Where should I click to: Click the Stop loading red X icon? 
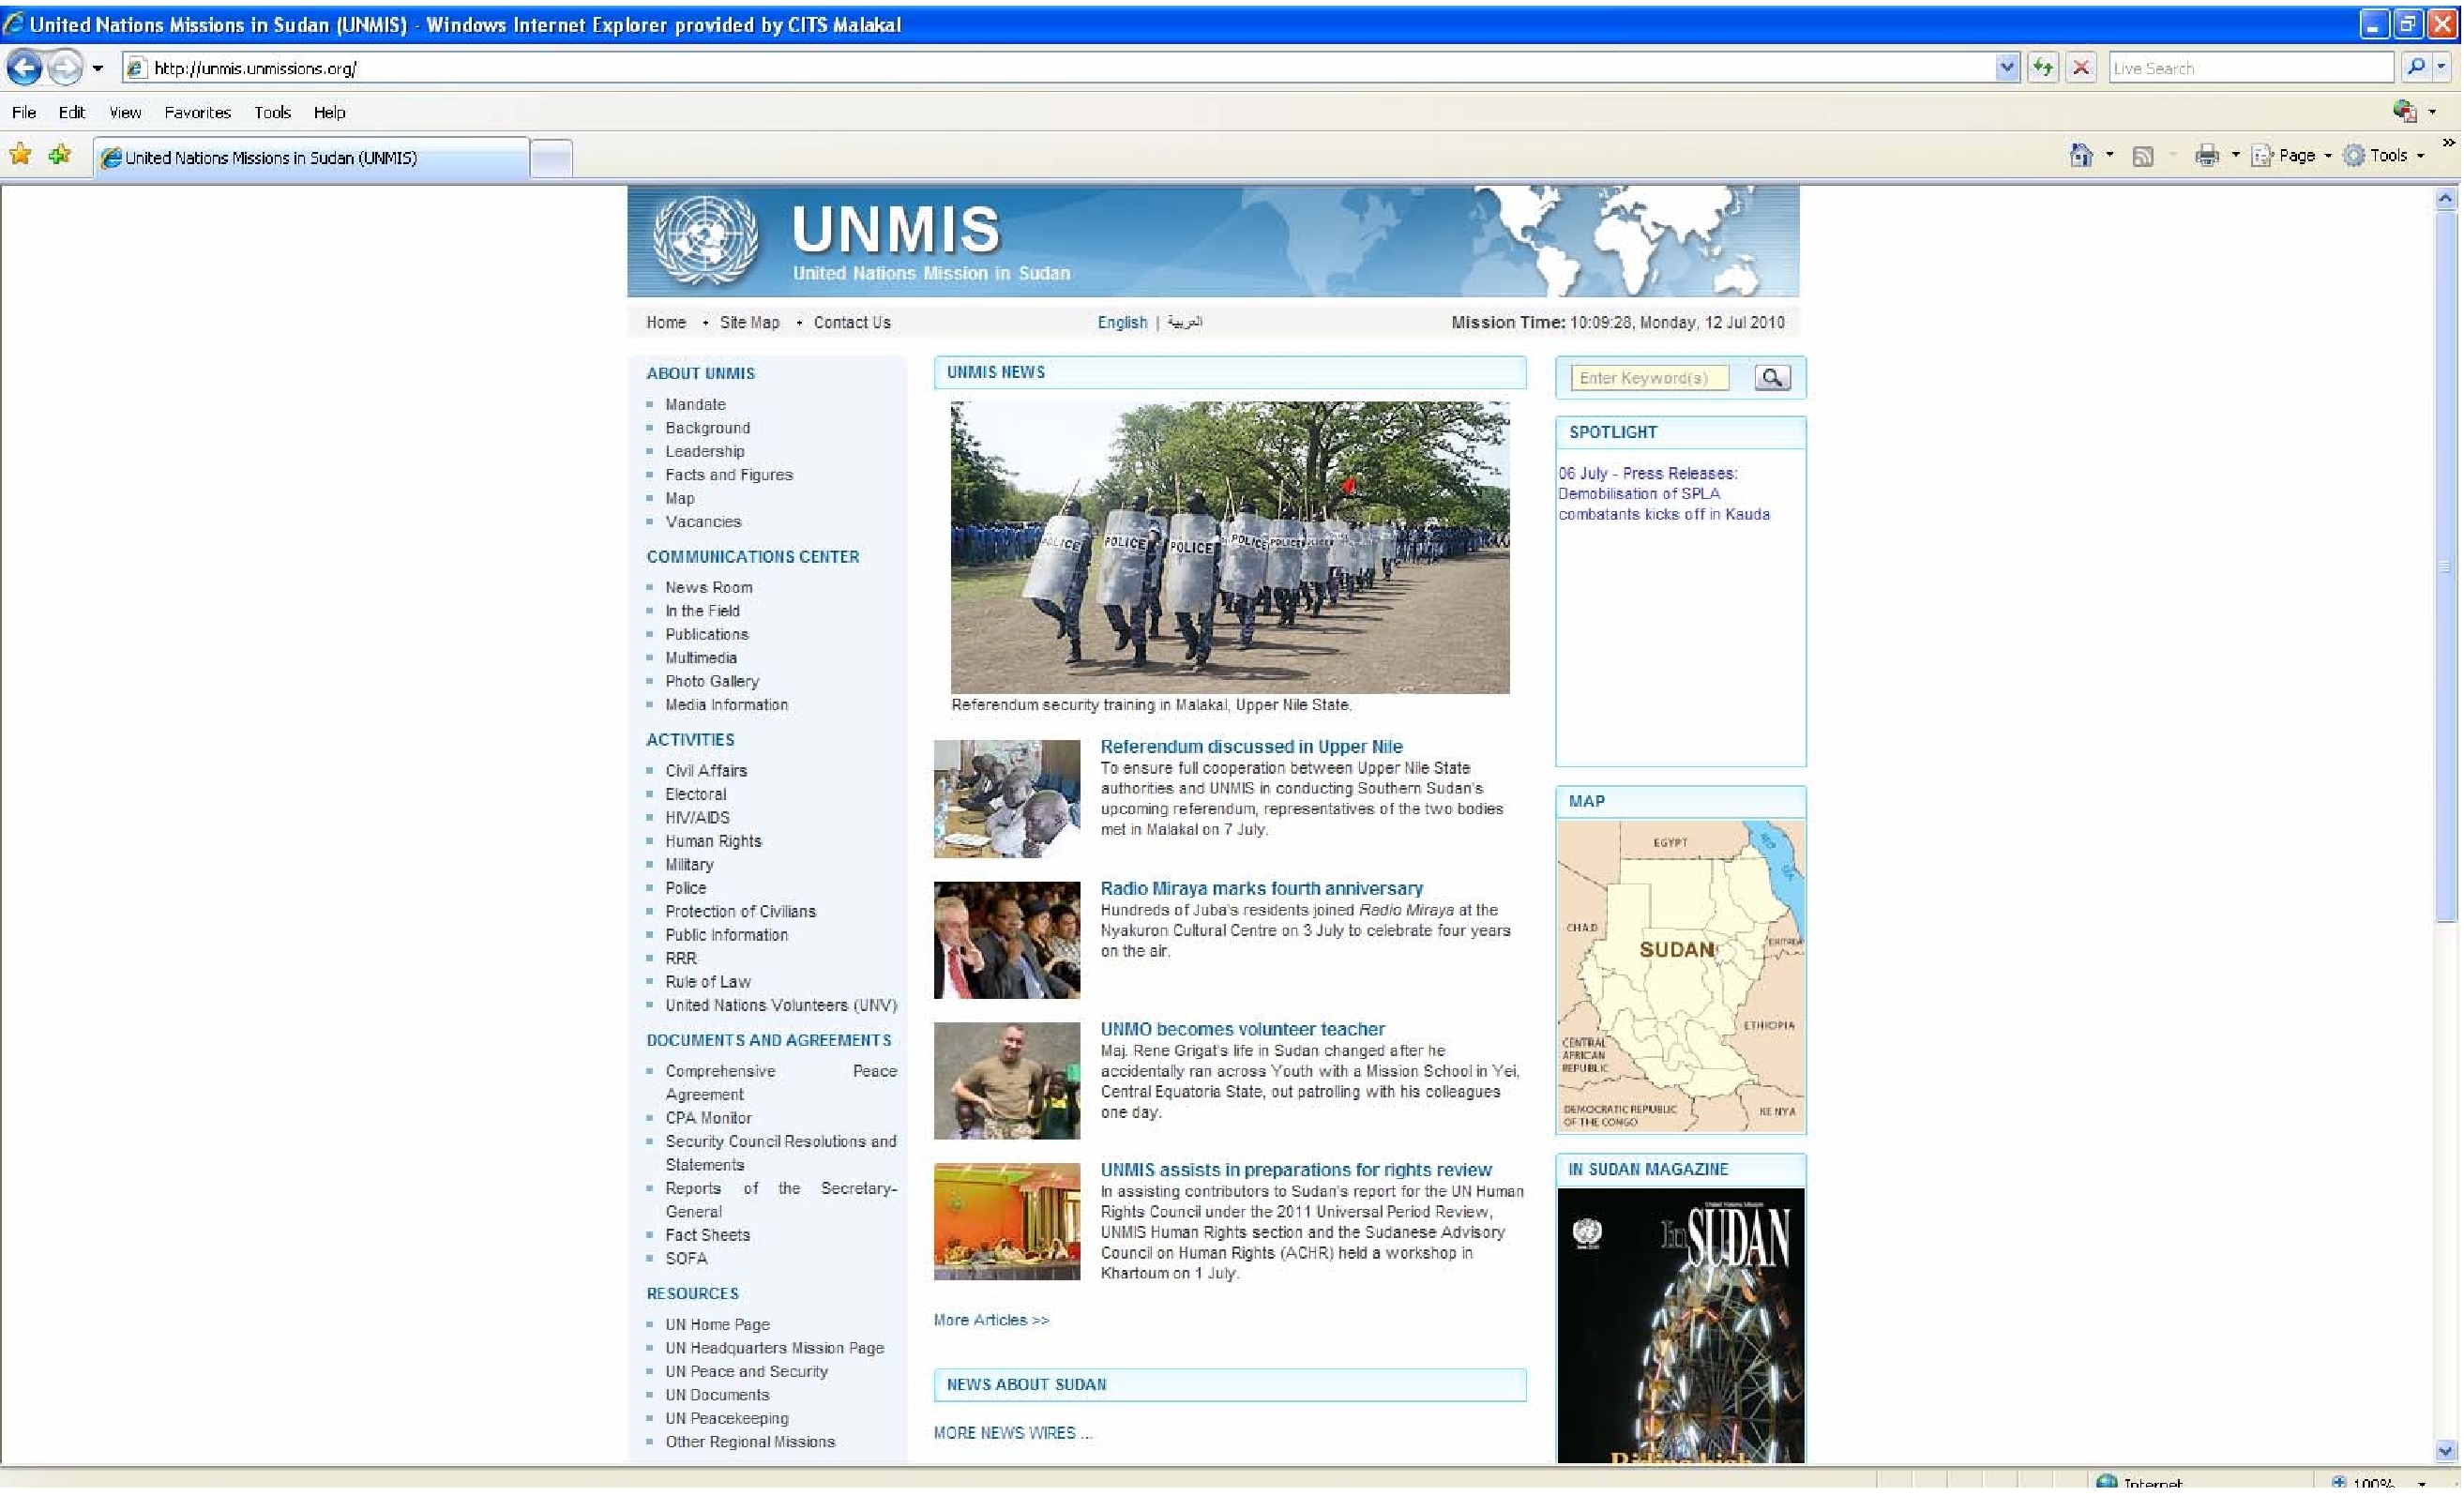(2080, 68)
